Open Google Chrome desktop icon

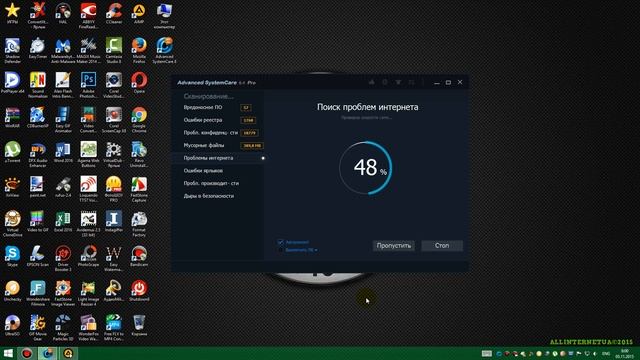[139, 120]
